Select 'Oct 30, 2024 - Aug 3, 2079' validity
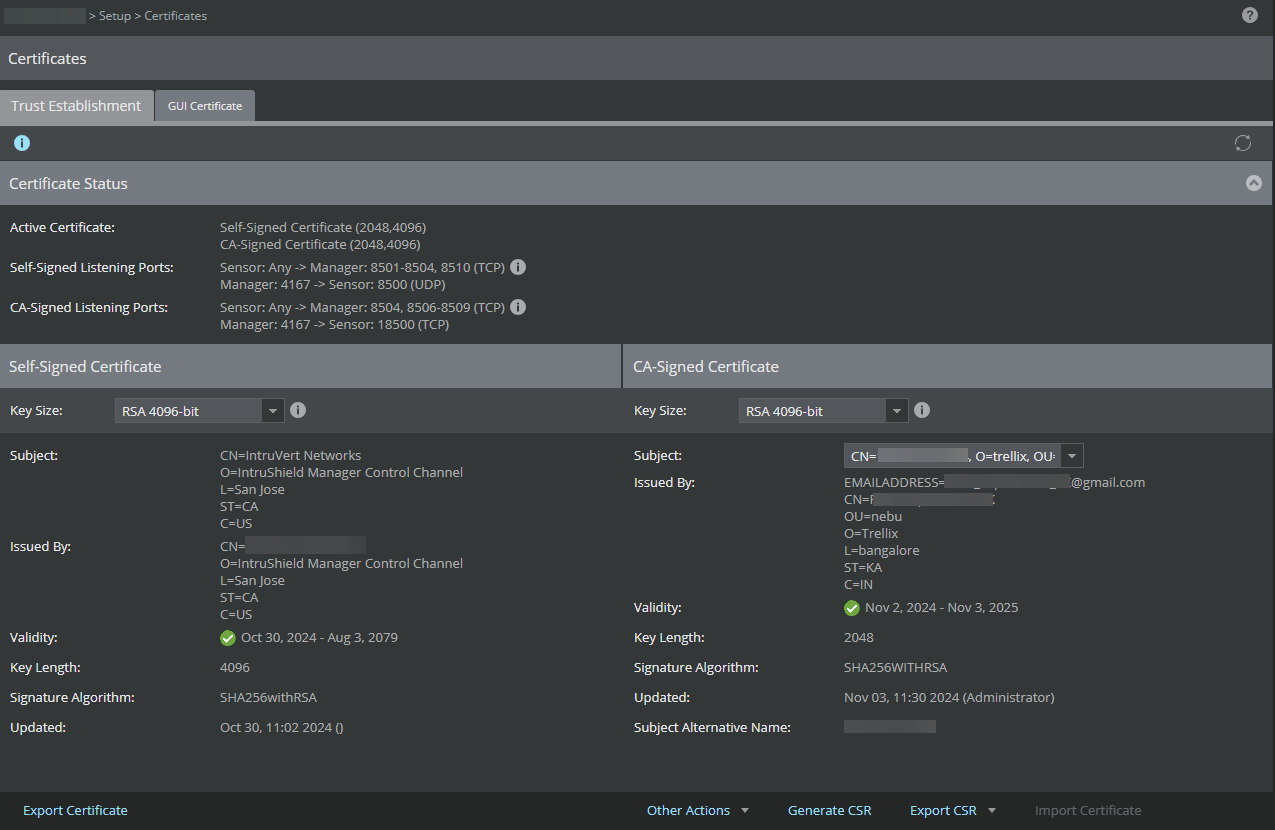 click(320, 638)
